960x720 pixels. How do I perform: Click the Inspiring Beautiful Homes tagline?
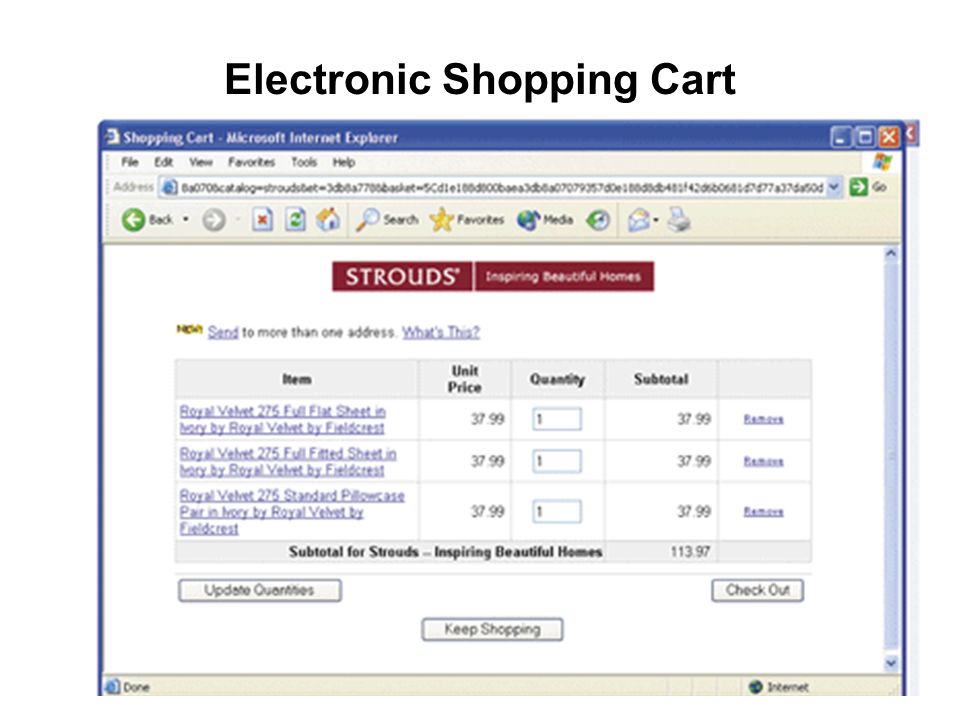pos(563,277)
